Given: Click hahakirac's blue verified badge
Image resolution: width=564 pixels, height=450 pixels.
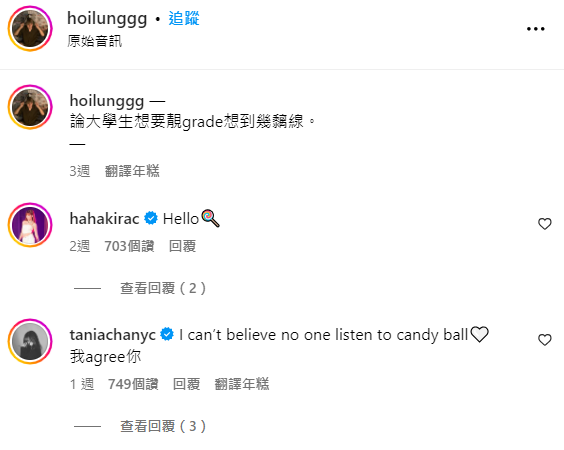Looking at the screenshot, I should pyautogui.click(x=151, y=218).
